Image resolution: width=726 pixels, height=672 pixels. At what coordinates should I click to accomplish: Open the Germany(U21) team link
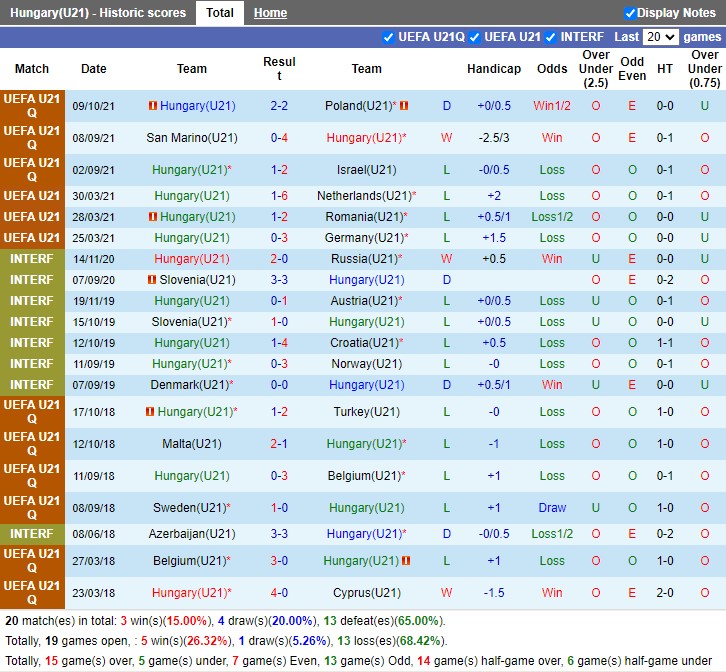tap(363, 238)
